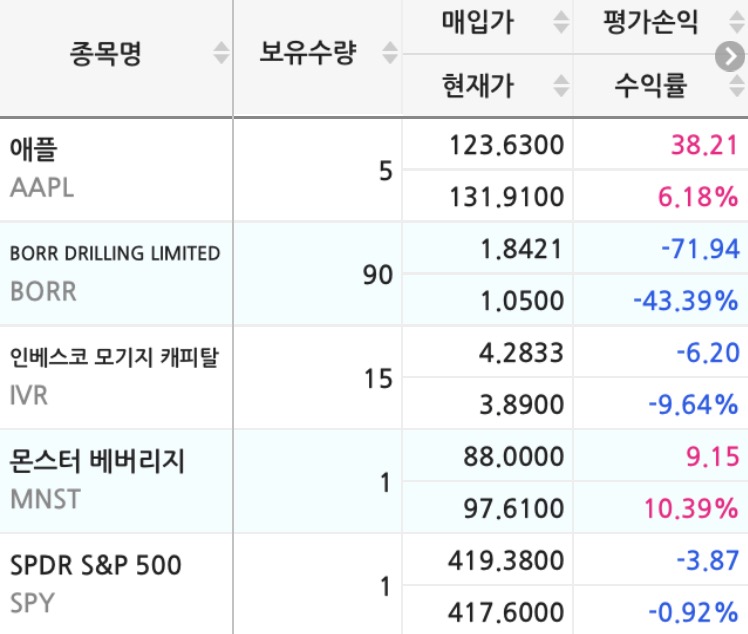
Task: Click SPY current price 417.6000
Action: (x=506, y=612)
